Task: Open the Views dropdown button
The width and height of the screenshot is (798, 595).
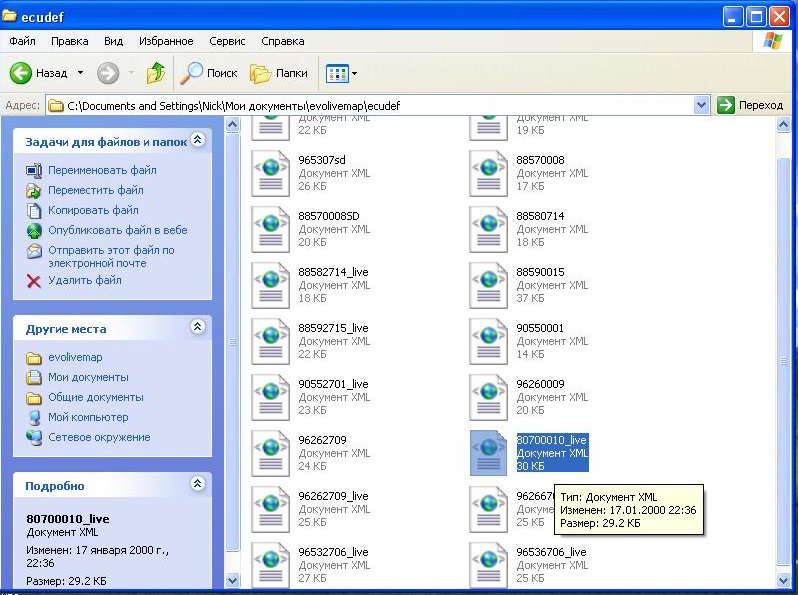Action: 342,73
